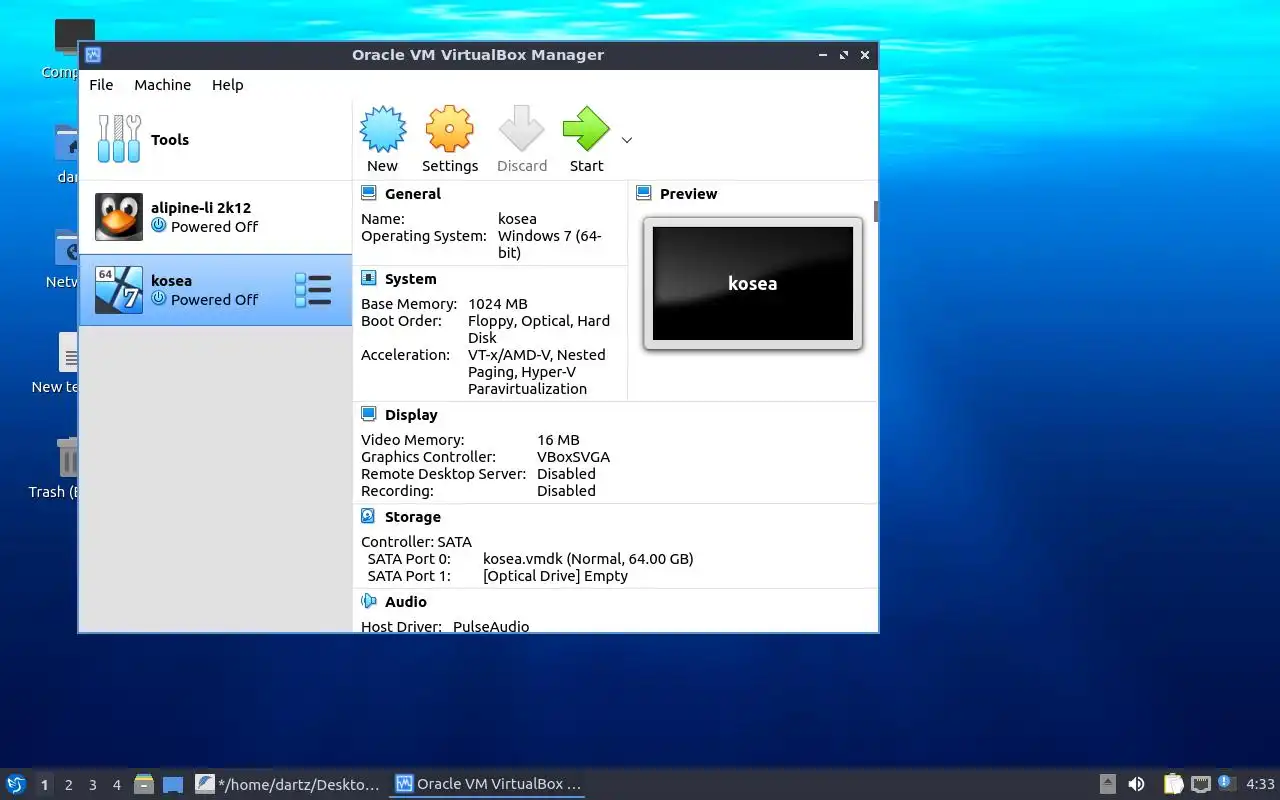Open the System section header link
The height and width of the screenshot is (800, 1280).
(x=410, y=279)
